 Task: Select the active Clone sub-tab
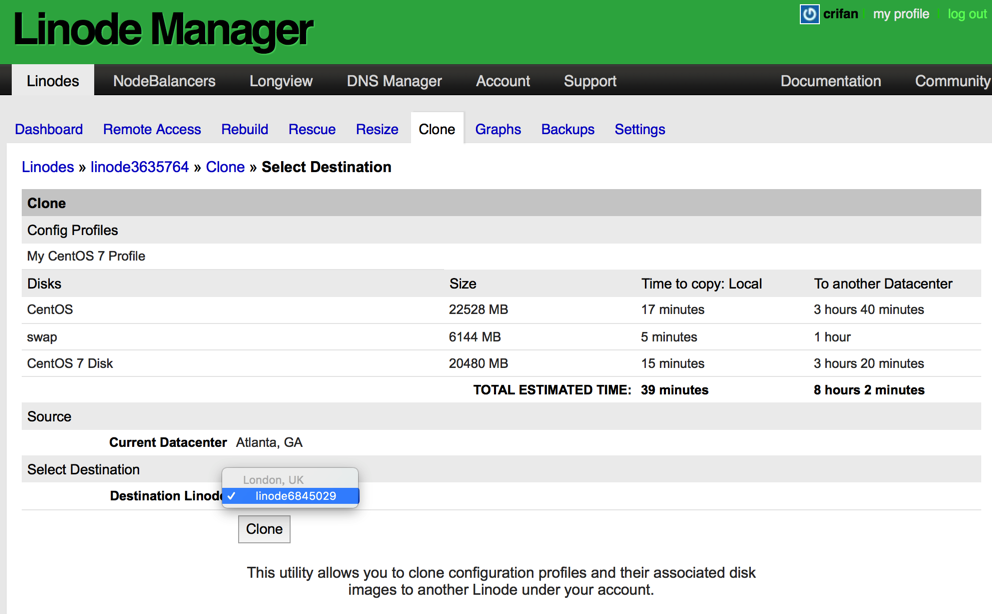click(437, 129)
